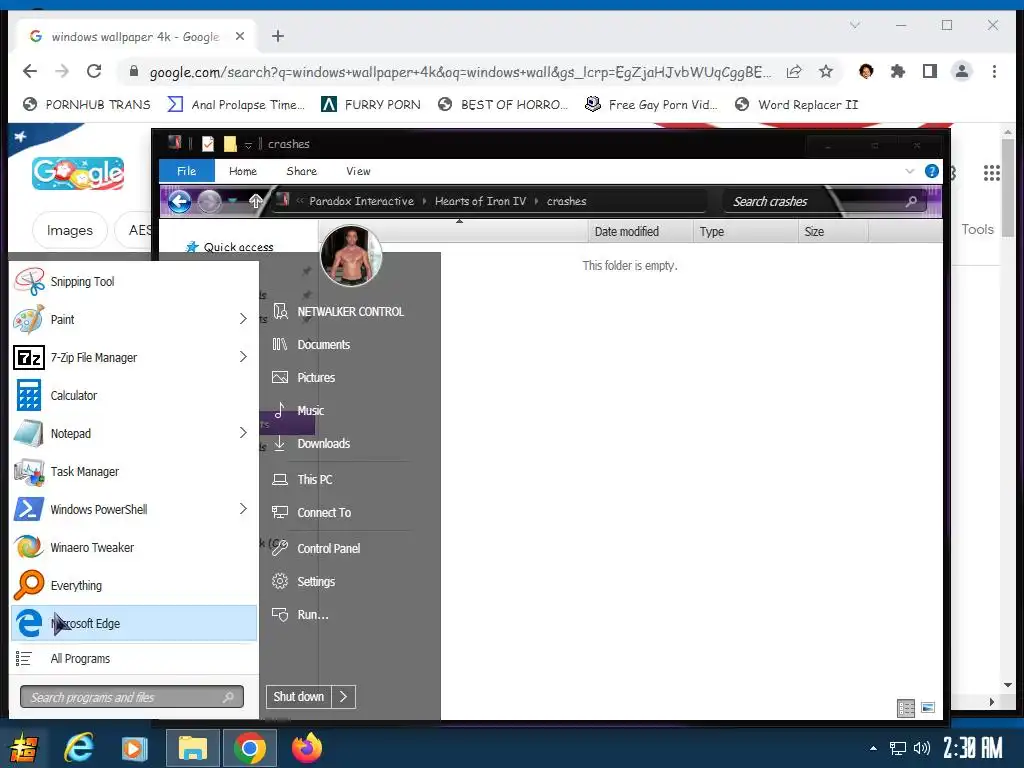Click Hearts of Iron IV breadcrumb
The height and width of the screenshot is (768, 1024).
tap(481, 201)
